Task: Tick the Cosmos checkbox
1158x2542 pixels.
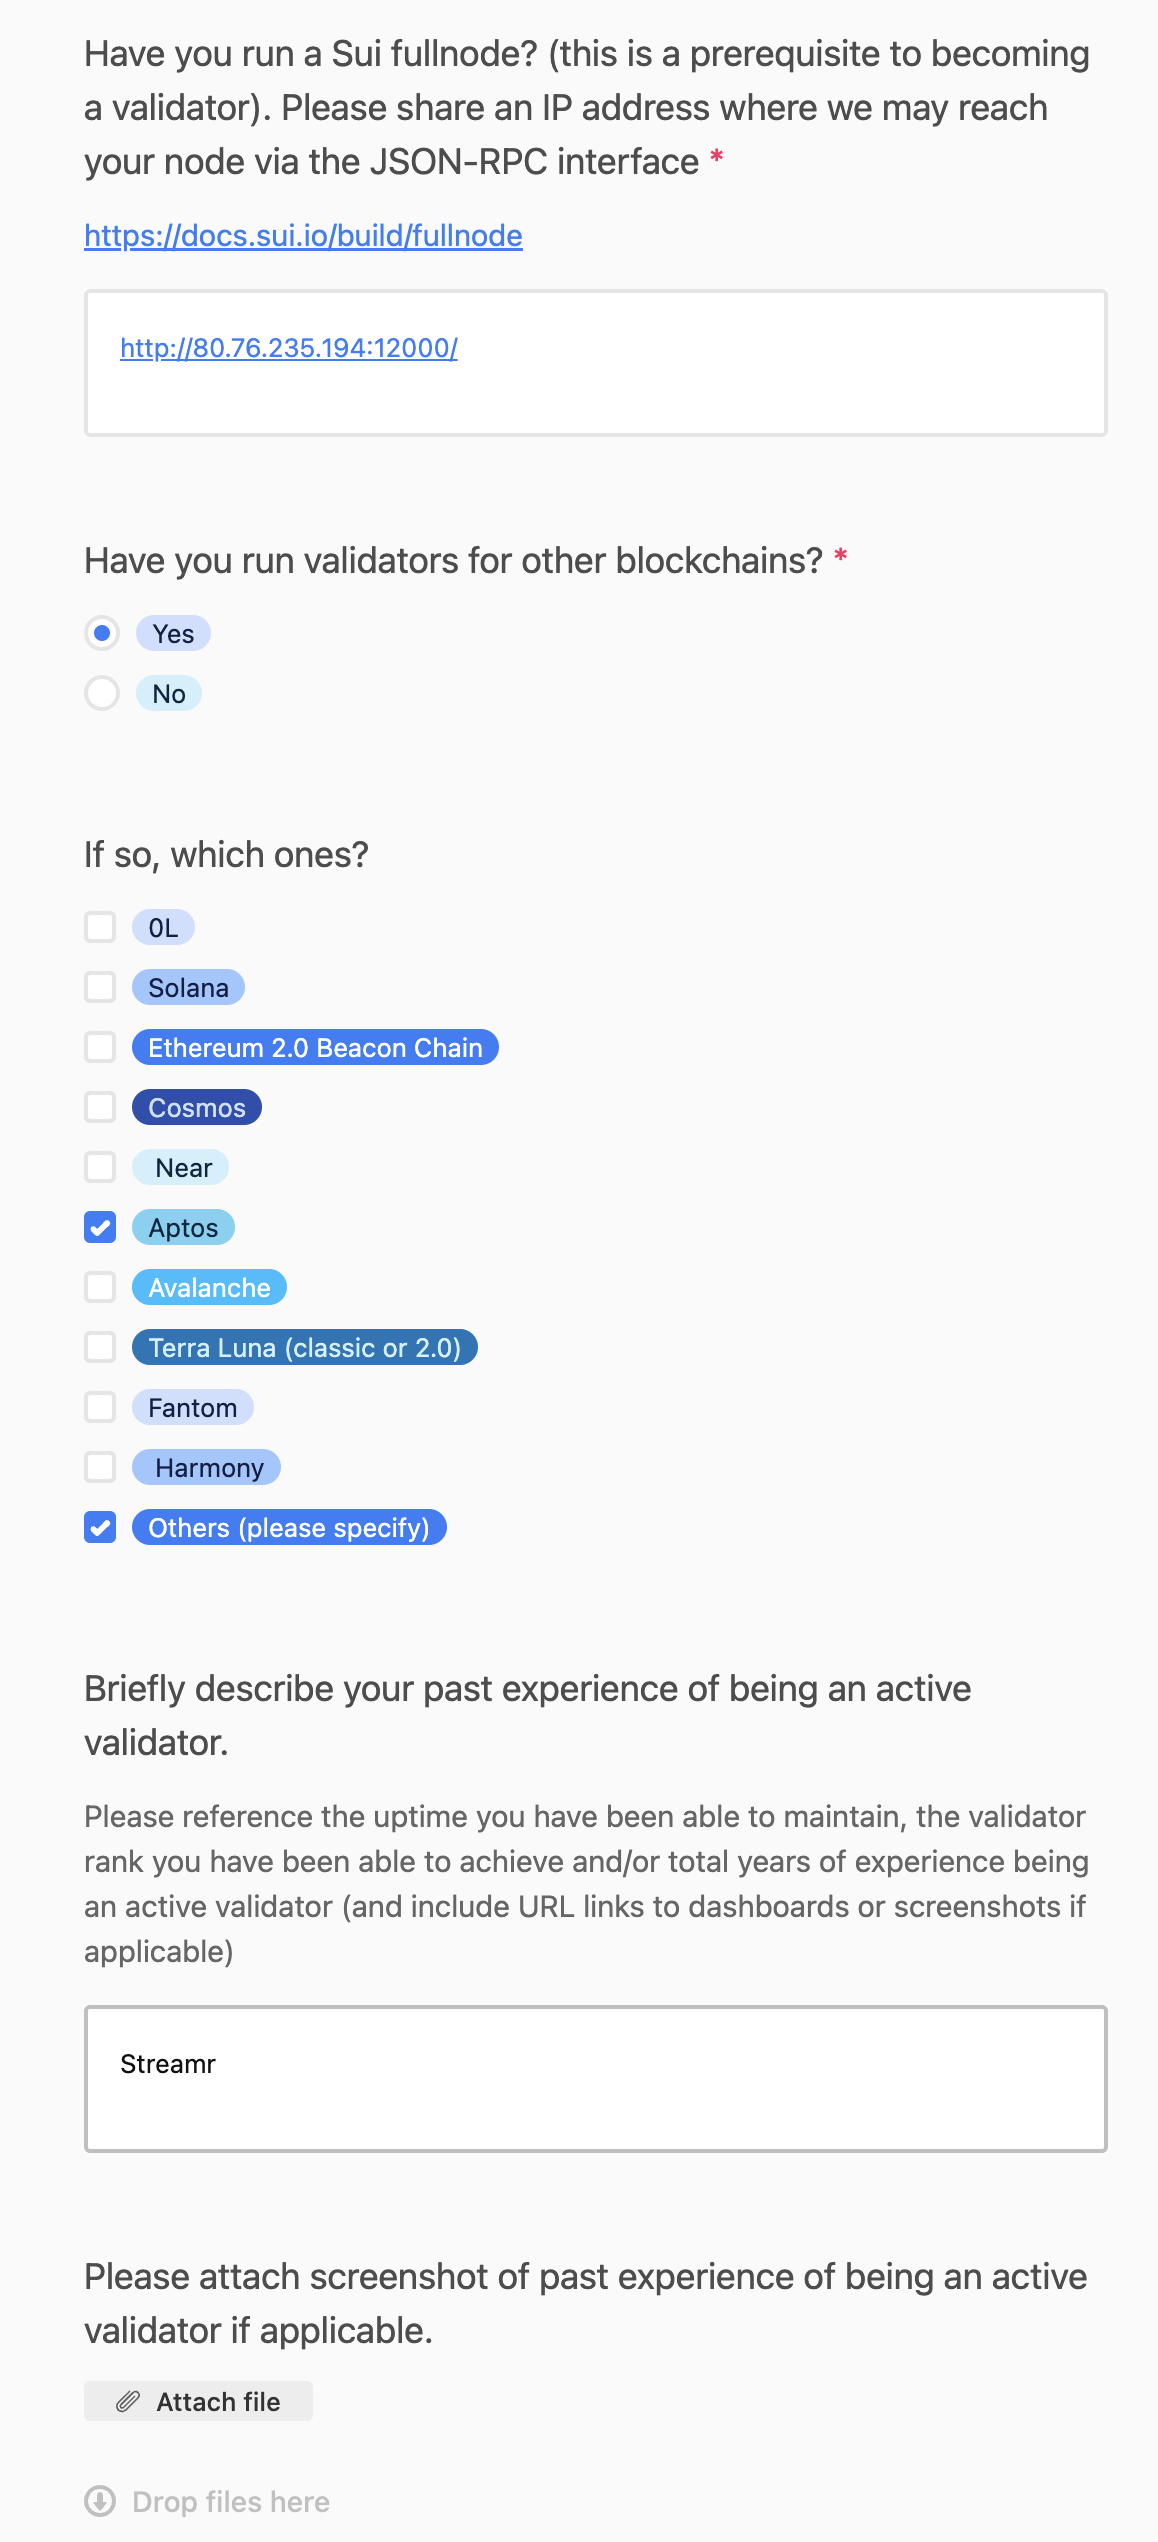Action: (100, 1107)
